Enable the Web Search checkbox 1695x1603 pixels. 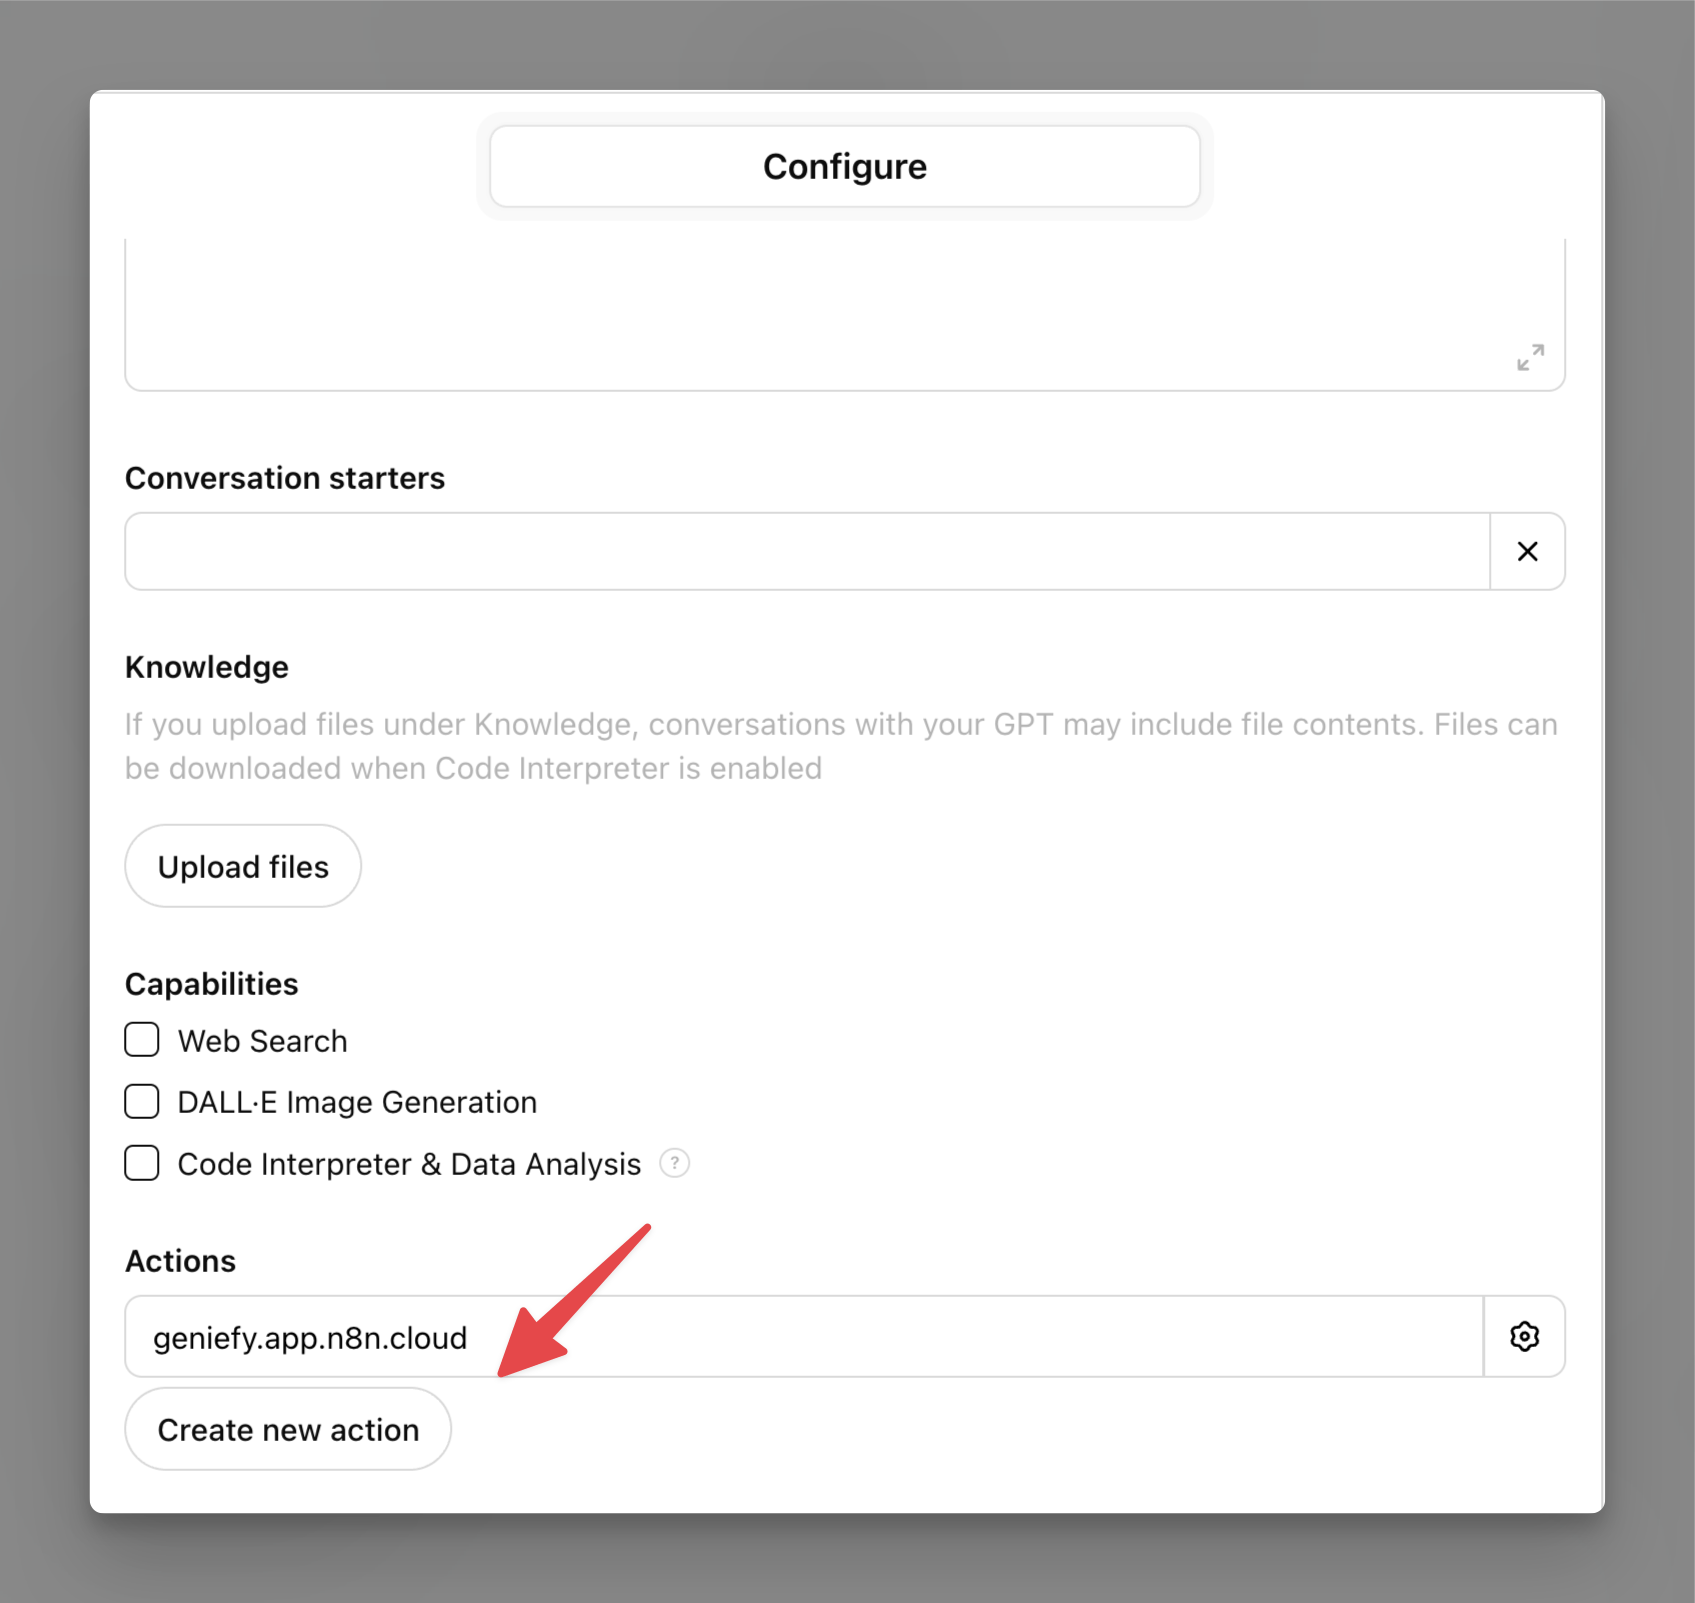(142, 1040)
